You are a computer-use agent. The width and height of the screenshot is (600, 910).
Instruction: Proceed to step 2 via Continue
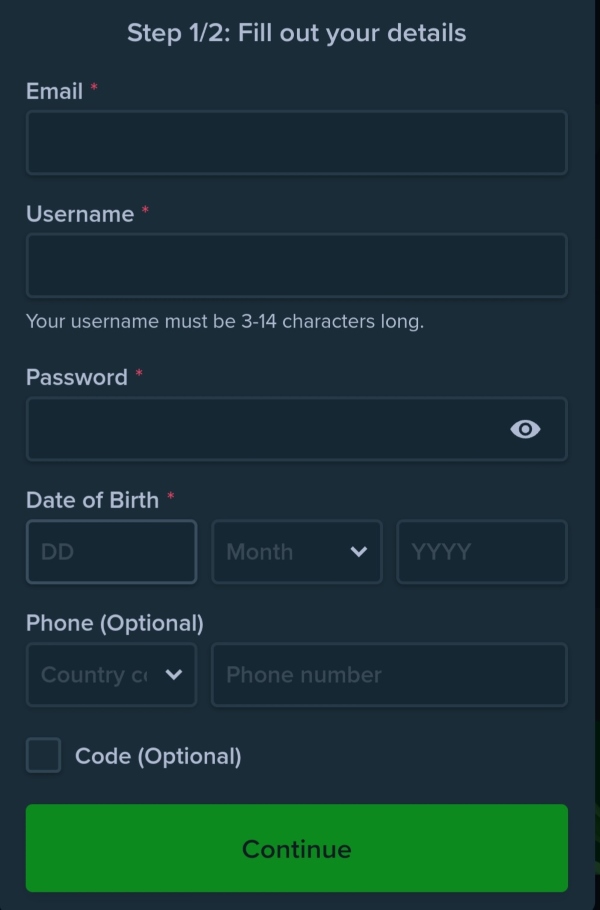click(x=296, y=847)
